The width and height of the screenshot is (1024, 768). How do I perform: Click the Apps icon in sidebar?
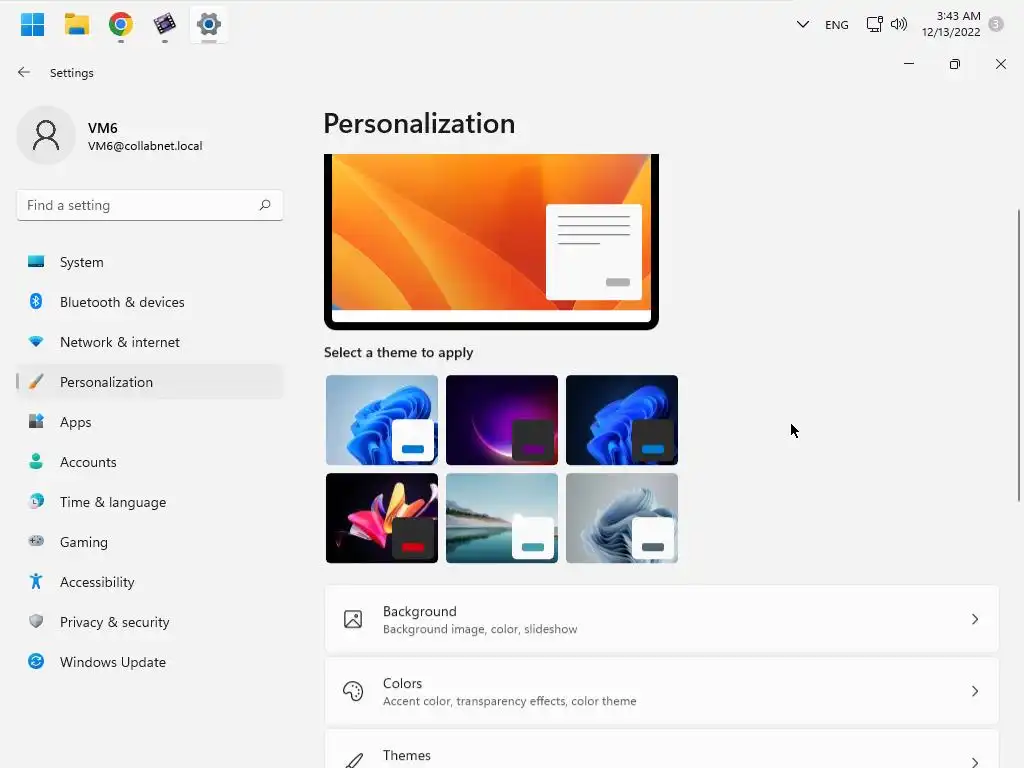pos(36,421)
